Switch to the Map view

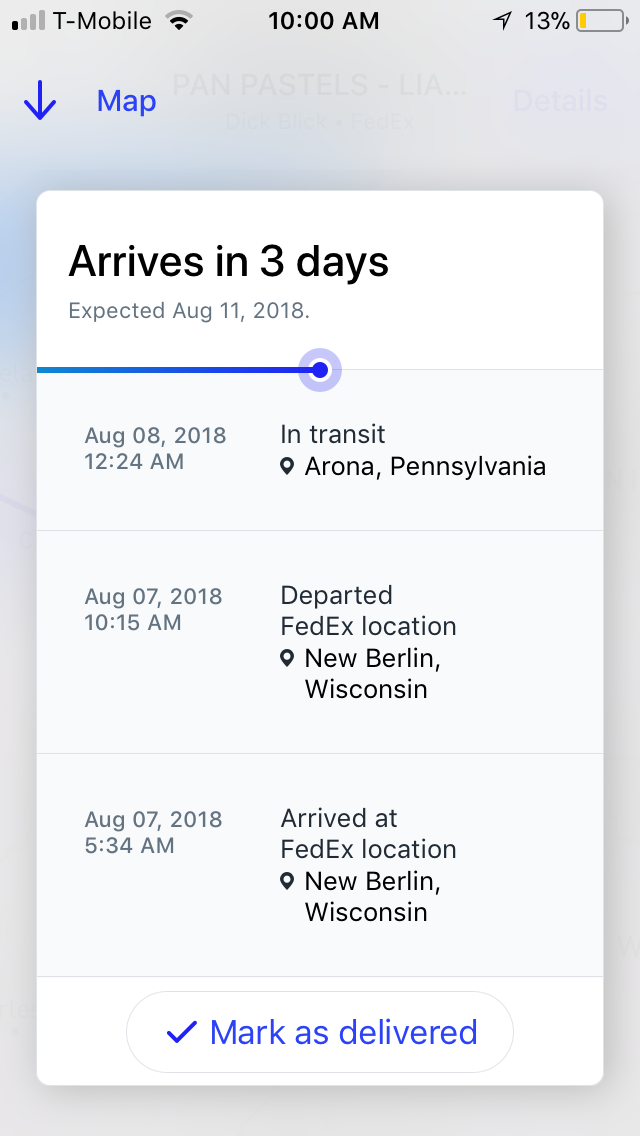[125, 100]
